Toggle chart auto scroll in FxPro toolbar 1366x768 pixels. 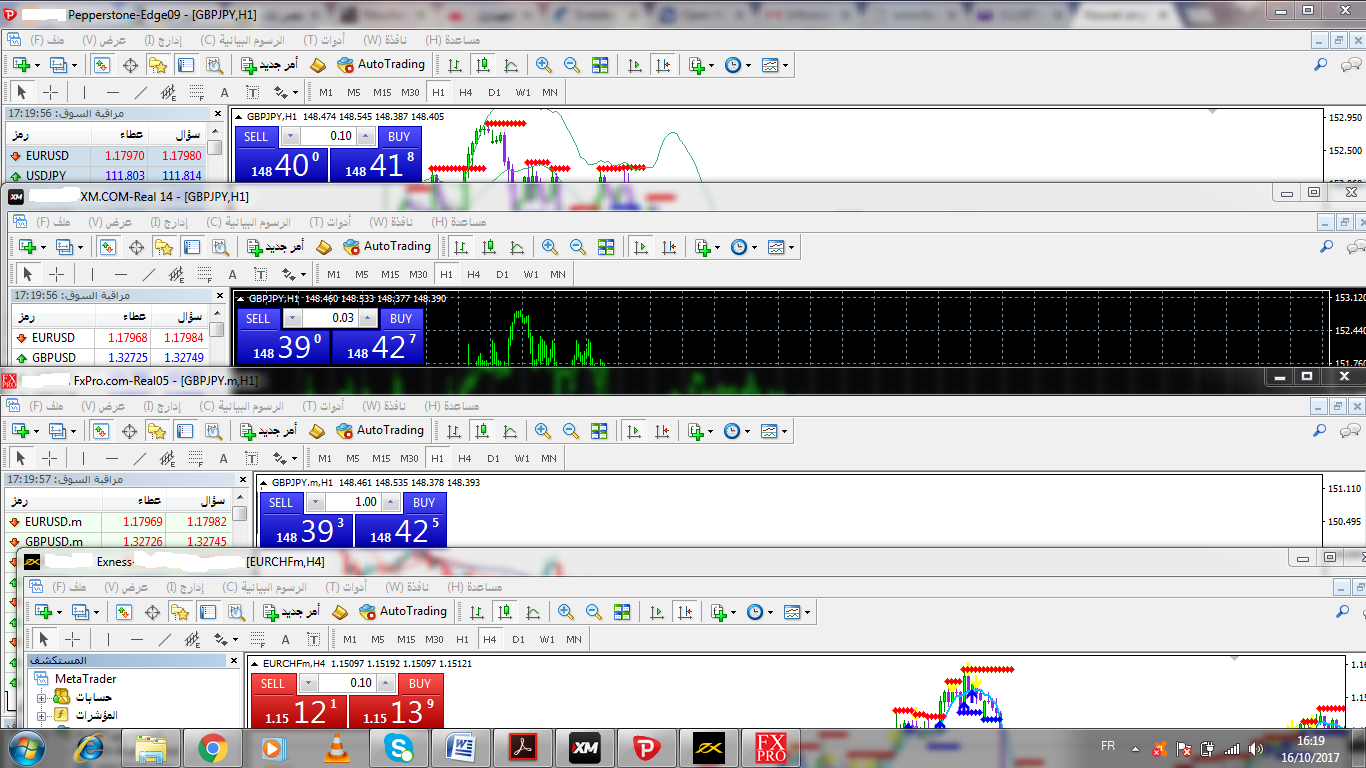(x=634, y=431)
